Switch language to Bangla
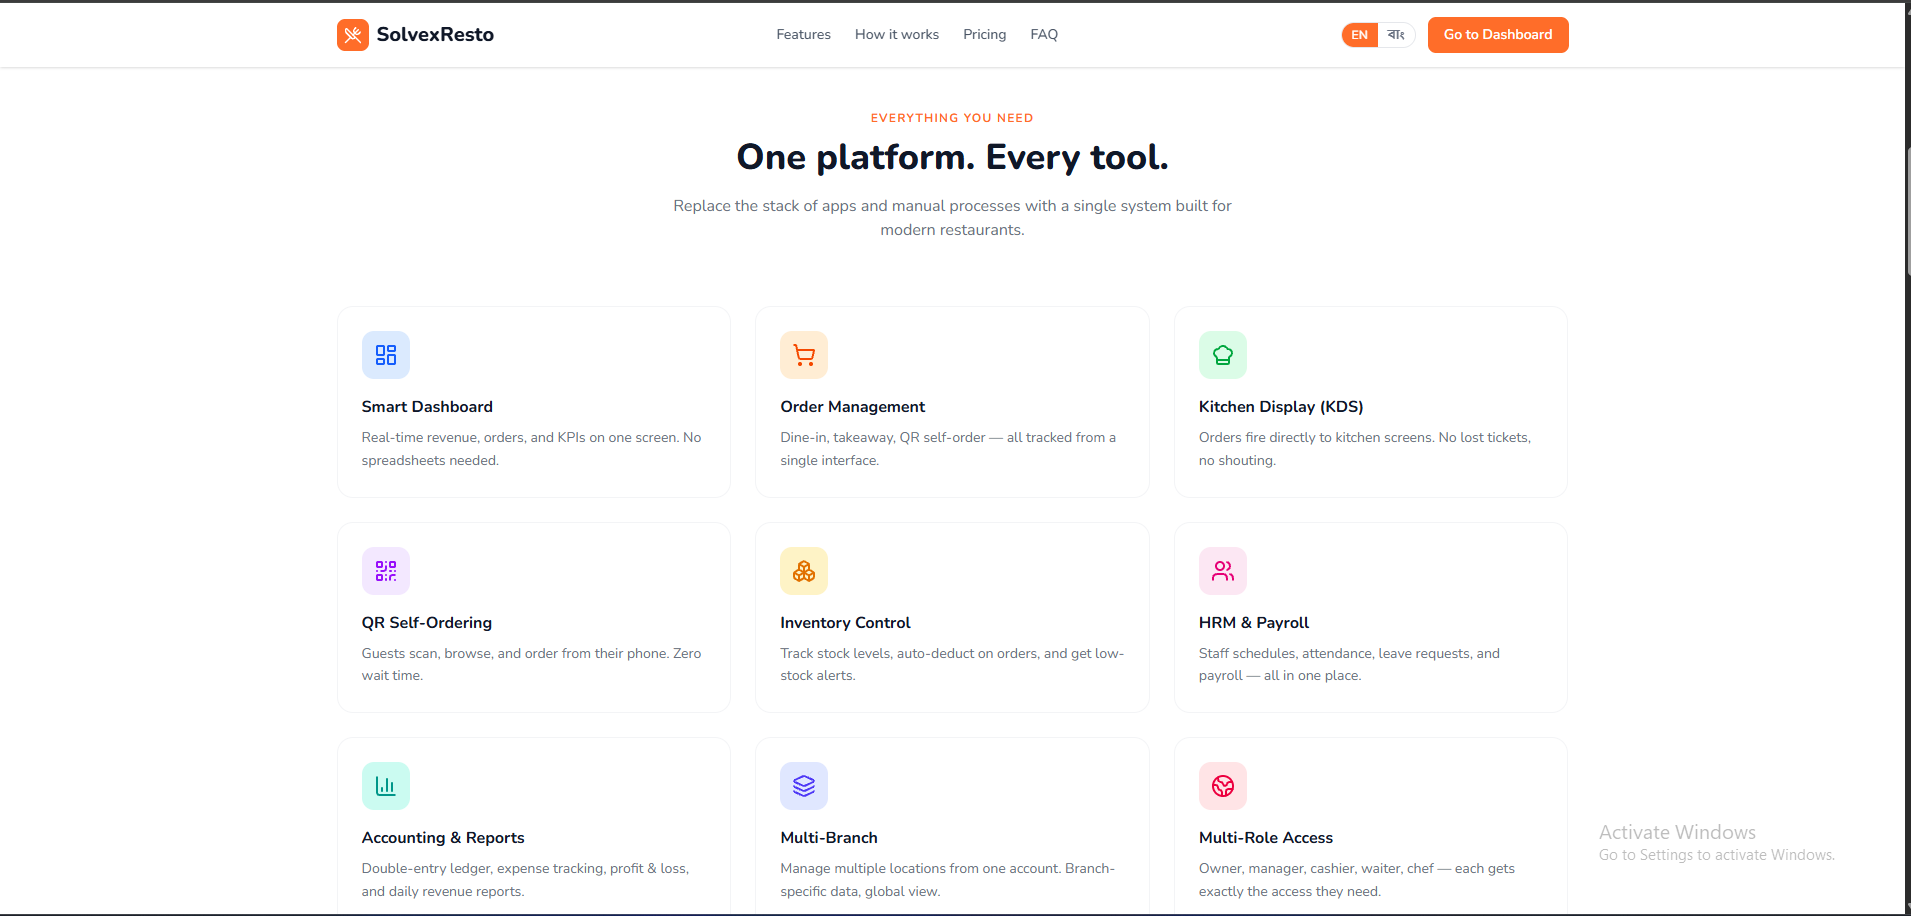 (1396, 35)
